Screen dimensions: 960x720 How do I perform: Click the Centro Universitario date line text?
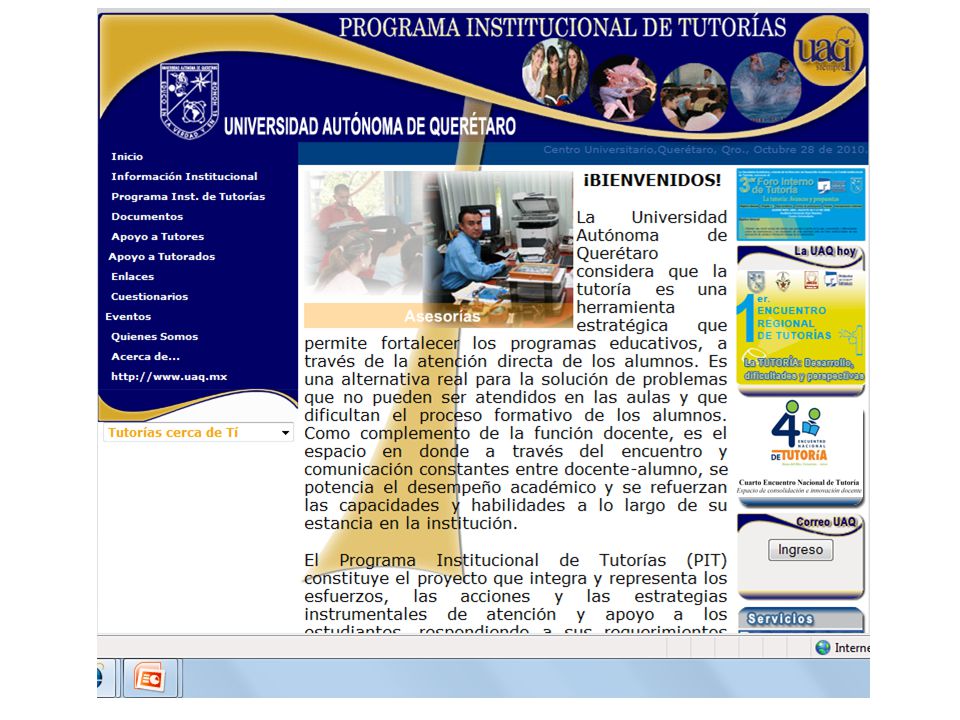pyautogui.click(x=703, y=149)
